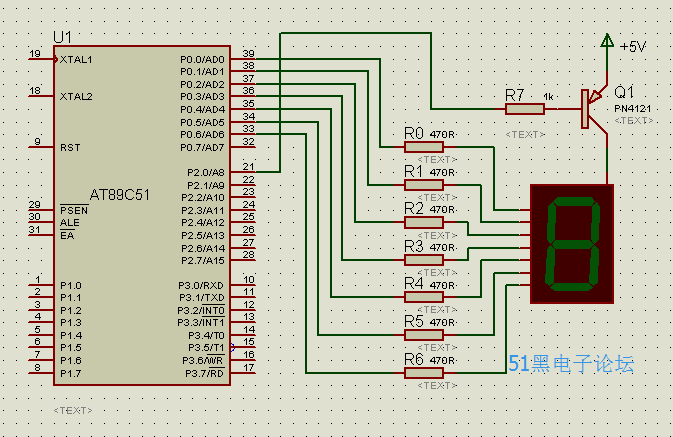
Task: Click the P3.1/TXD pin label
Action: tap(201, 297)
